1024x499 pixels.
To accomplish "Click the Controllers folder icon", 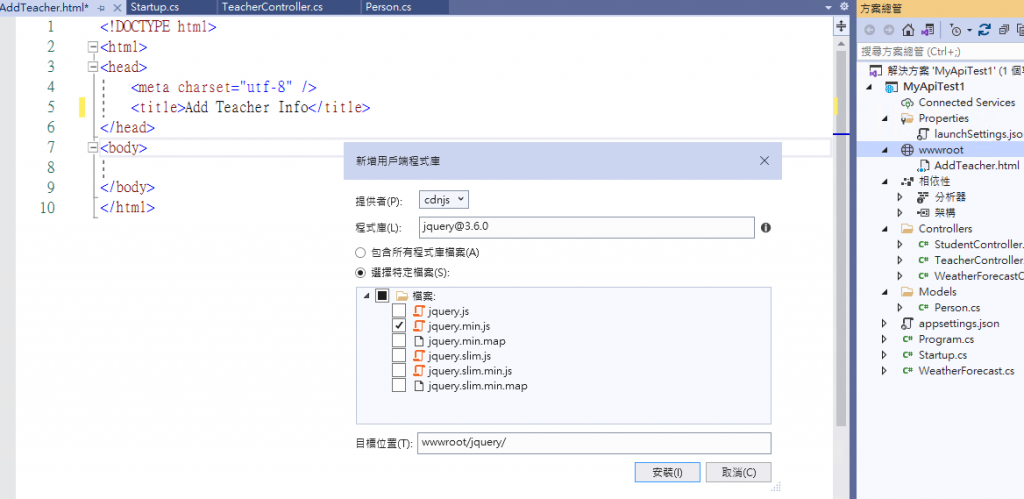I will (x=906, y=229).
